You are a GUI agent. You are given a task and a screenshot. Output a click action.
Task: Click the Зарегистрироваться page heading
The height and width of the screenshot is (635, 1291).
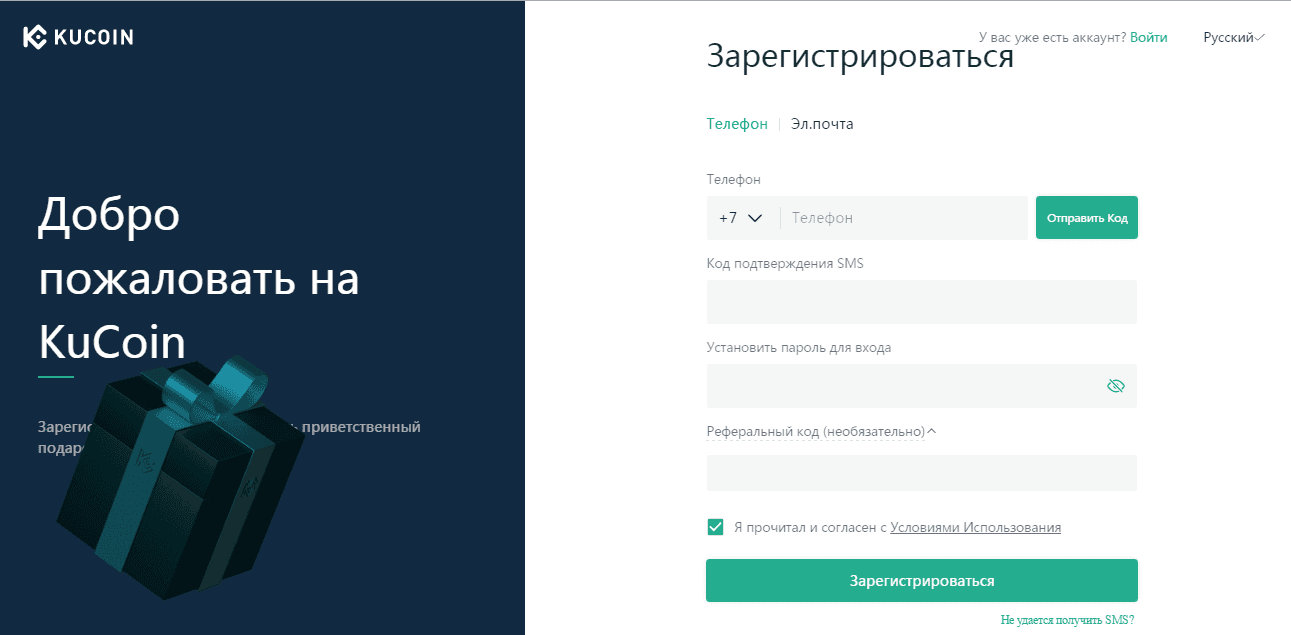click(x=860, y=56)
